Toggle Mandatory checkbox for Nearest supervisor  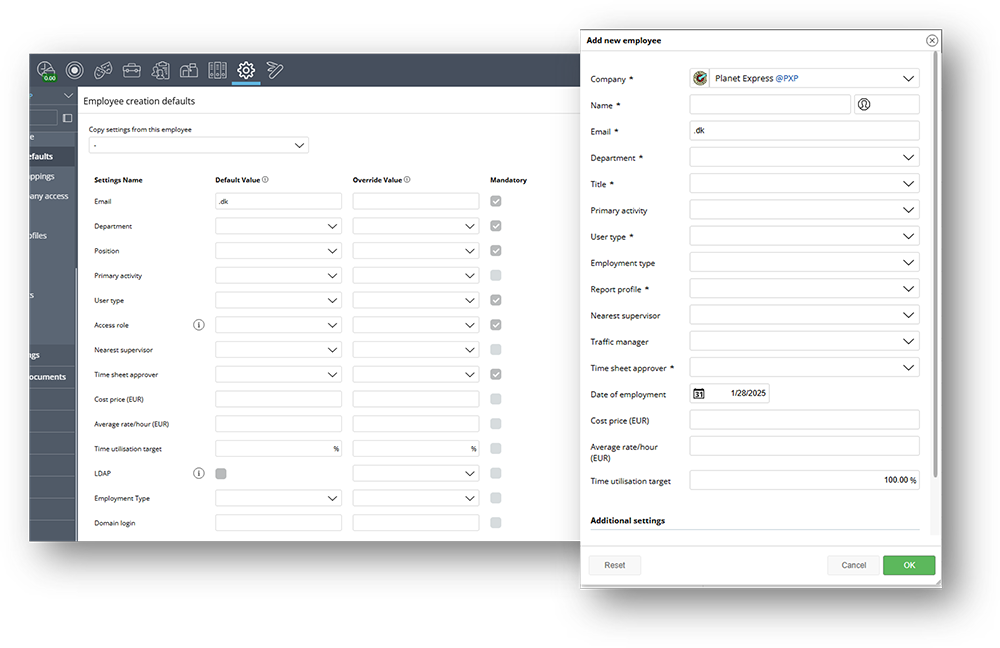click(496, 350)
